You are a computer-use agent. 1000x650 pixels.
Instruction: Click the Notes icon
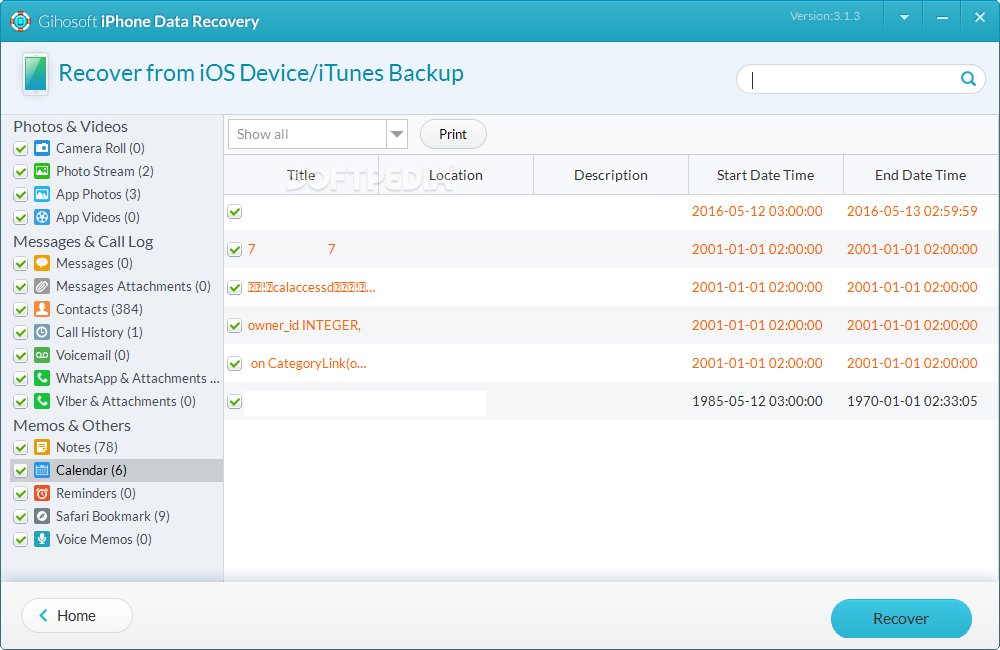click(42, 447)
